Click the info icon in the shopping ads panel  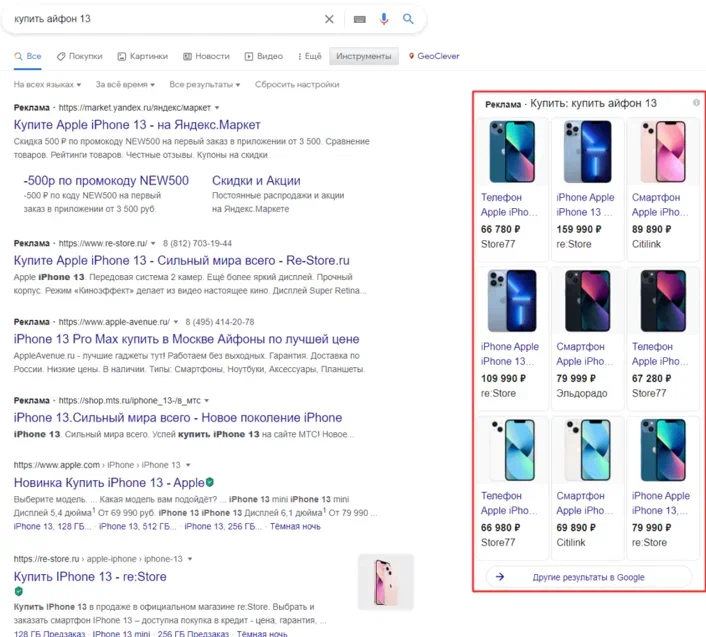click(x=696, y=103)
